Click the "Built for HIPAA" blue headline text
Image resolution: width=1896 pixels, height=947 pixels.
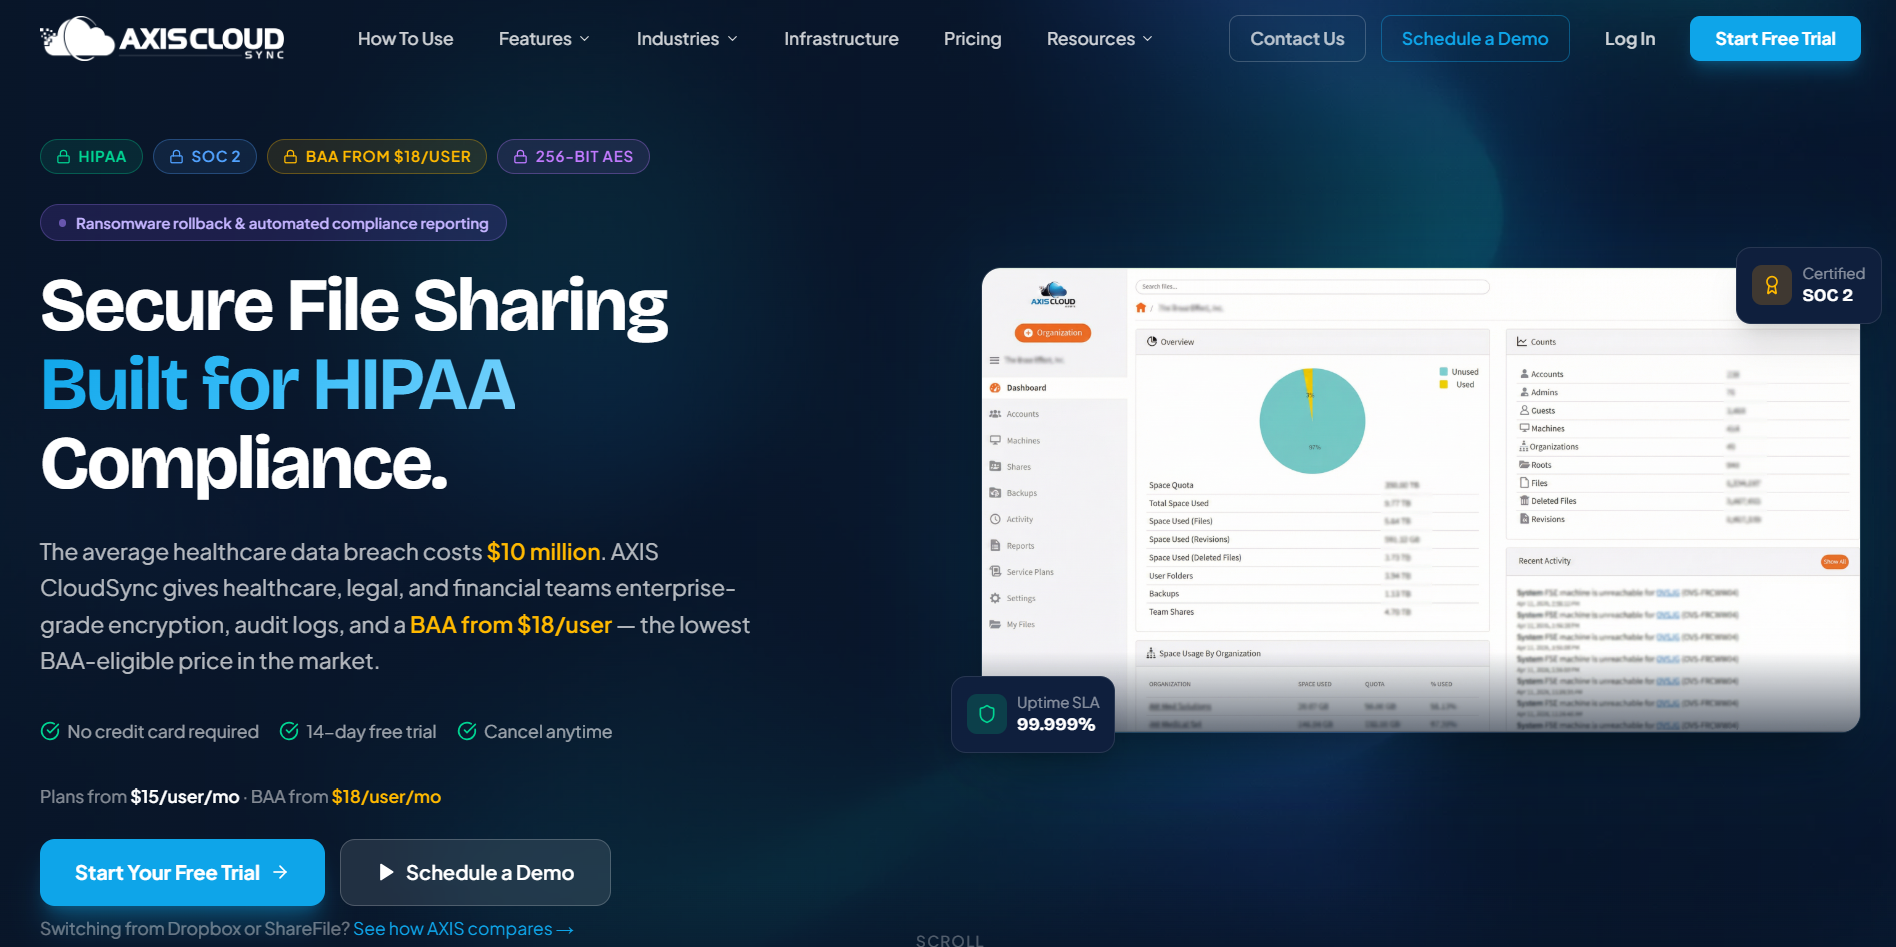pos(278,385)
